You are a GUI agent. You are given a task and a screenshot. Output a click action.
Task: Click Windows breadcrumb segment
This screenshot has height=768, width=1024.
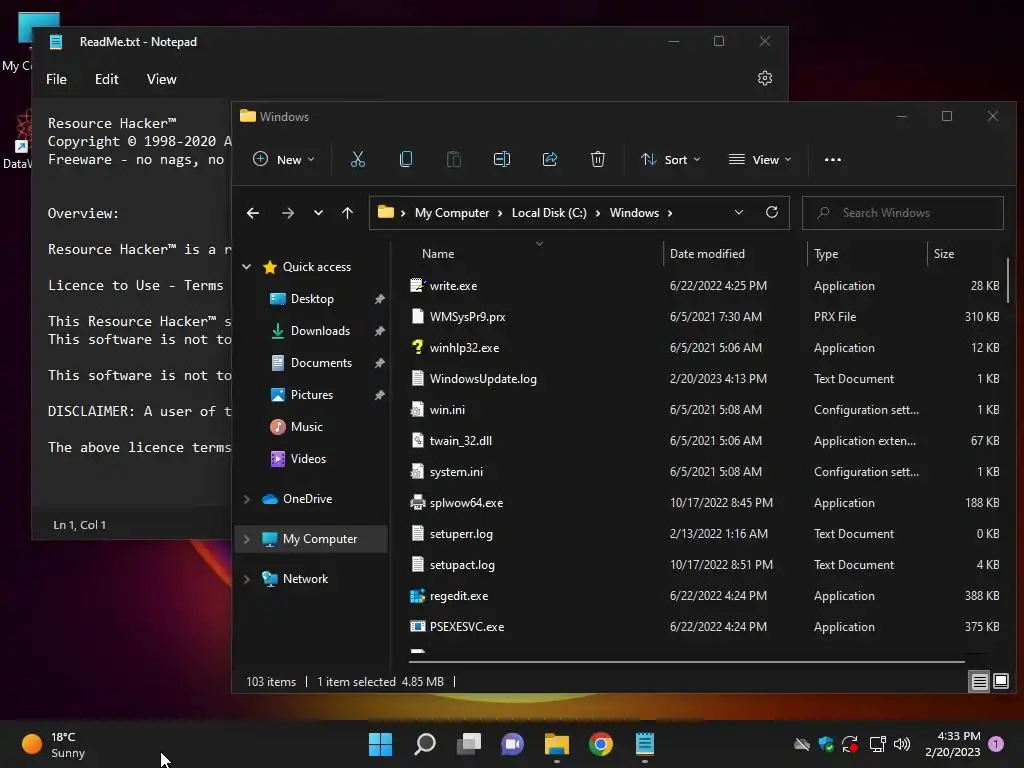click(634, 213)
